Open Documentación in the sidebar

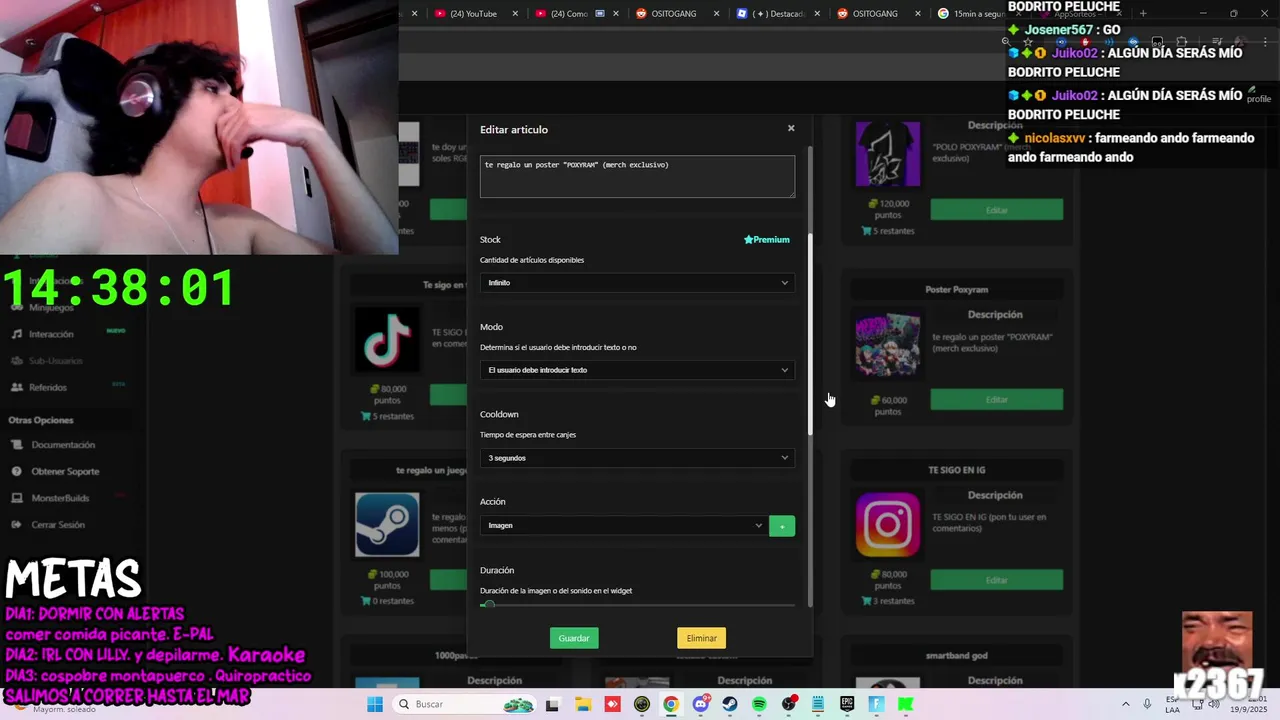(x=63, y=445)
